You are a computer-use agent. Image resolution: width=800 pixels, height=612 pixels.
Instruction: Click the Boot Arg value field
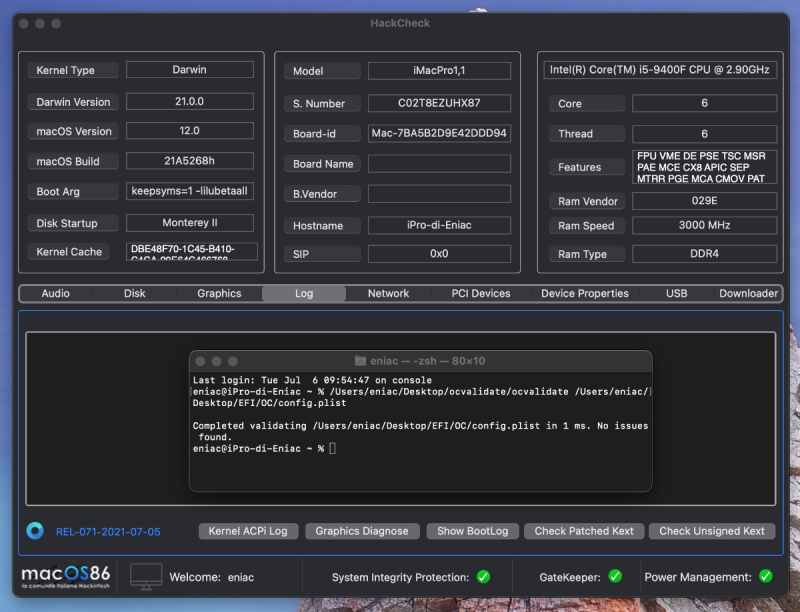point(189,191)
